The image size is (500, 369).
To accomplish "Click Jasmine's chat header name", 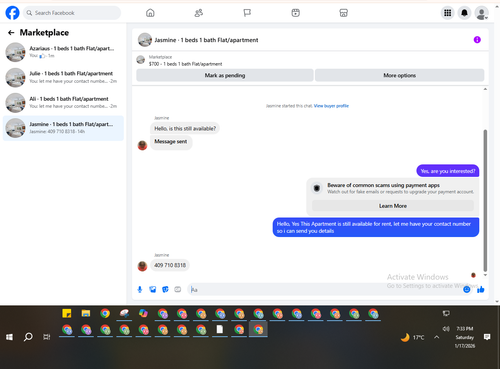I will (x=206, y=40).
